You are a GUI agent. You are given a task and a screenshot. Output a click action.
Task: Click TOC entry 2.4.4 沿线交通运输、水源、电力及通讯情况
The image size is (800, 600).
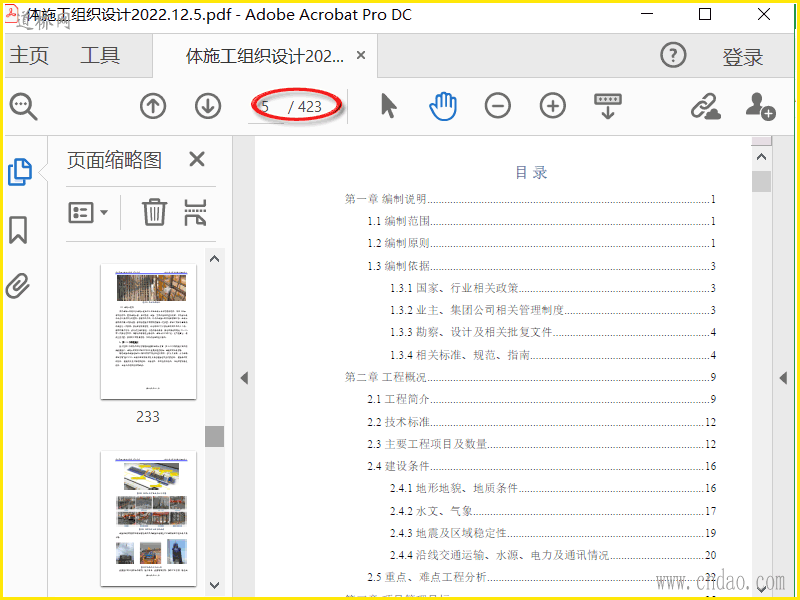coord(553,555)
